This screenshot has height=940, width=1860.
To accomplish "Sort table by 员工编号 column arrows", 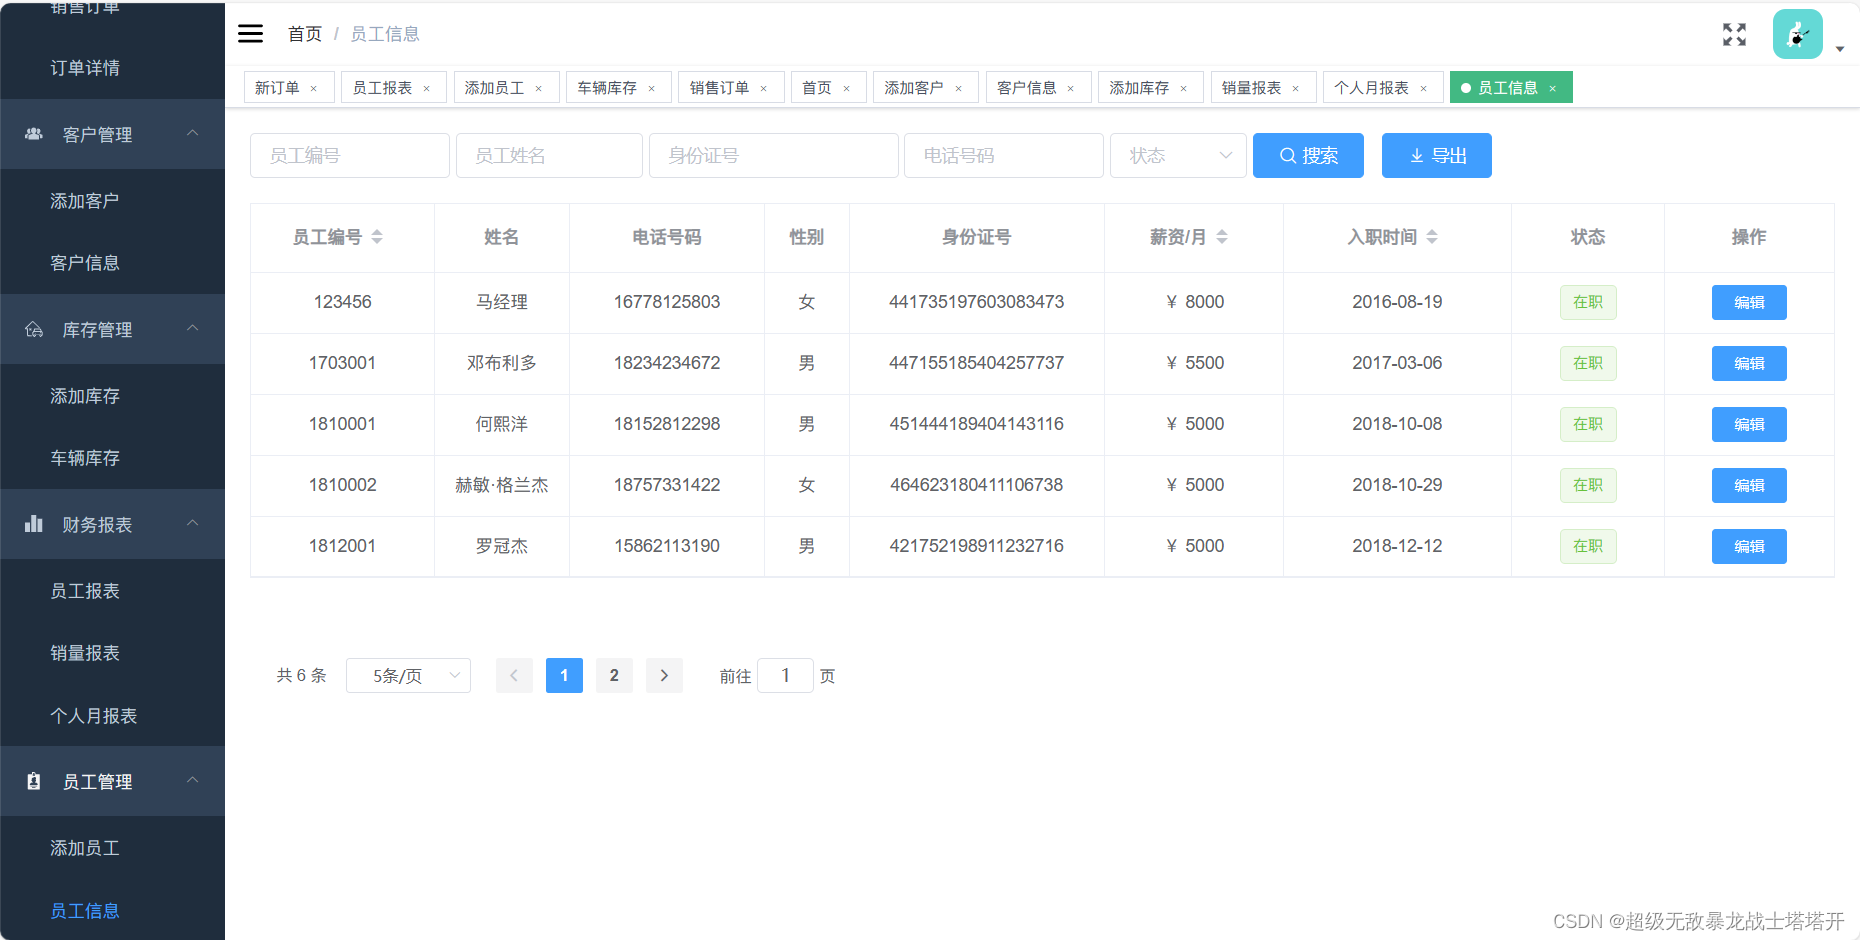I will click(377, 237).
